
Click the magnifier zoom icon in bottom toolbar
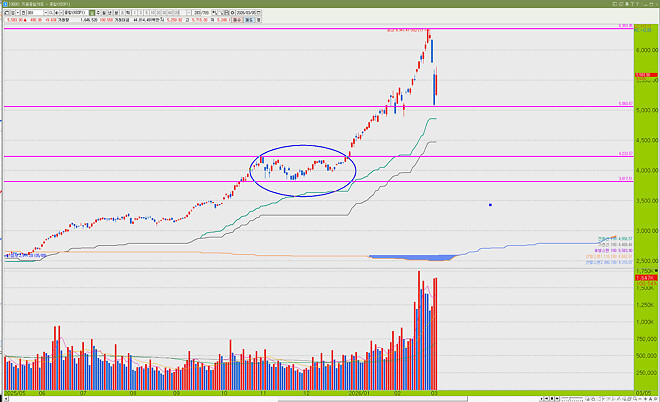pyautogui.click(x=635, y=399)
